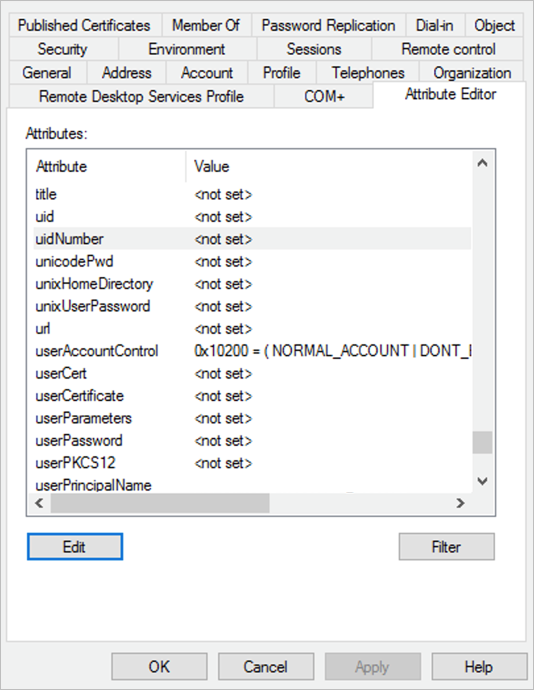Select the userPassword attribute row
Viewport: 534px width, 690px height.
pyautogui.click(x=252, y=440)
